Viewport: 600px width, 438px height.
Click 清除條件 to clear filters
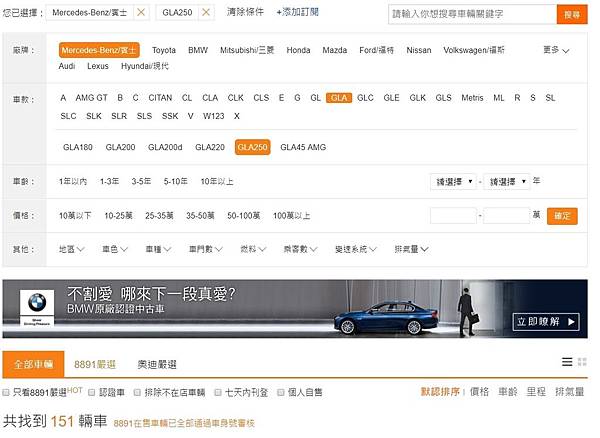coord(245,12)
